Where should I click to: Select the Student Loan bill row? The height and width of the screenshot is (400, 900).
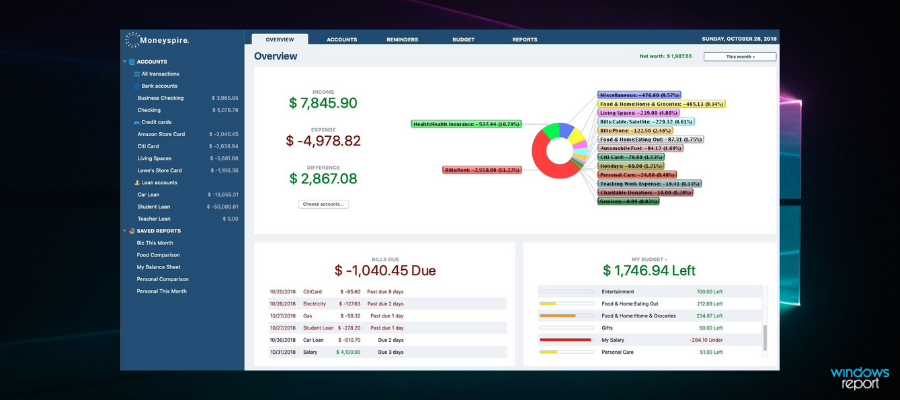tap(387, 328)
